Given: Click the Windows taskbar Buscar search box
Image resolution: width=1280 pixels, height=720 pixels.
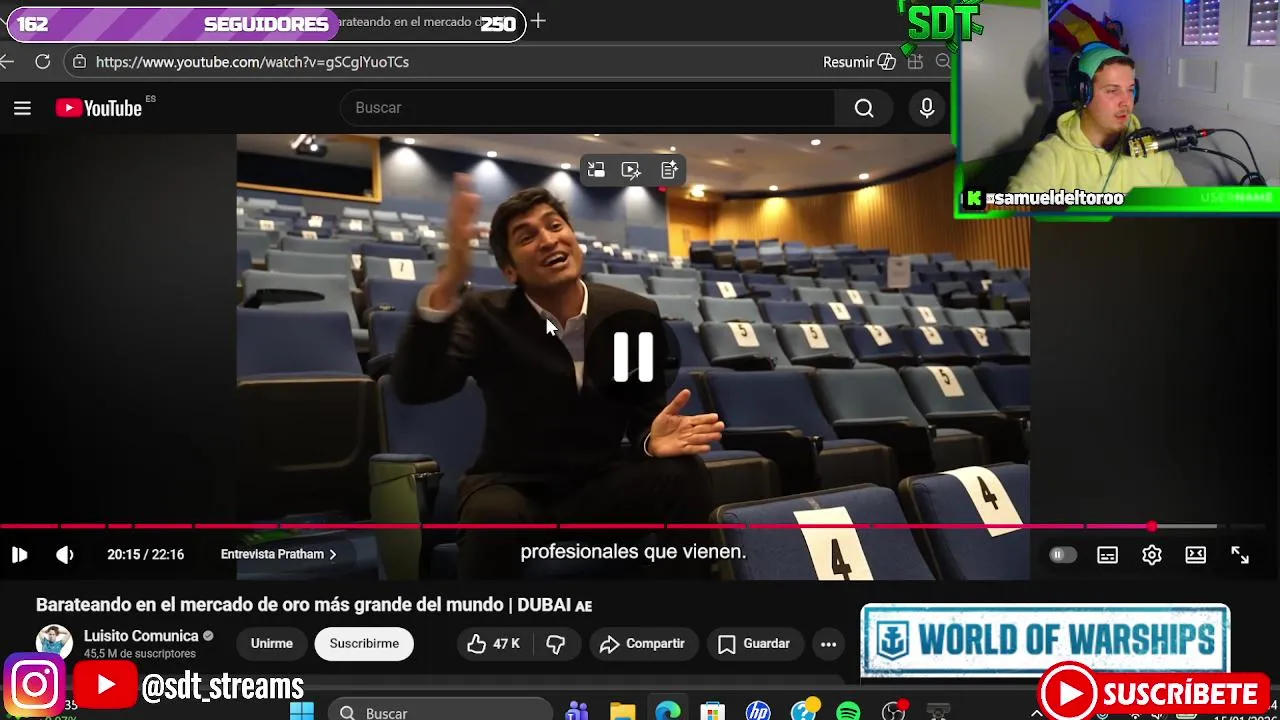Looking at the screenshot, I should coord(440,711).
